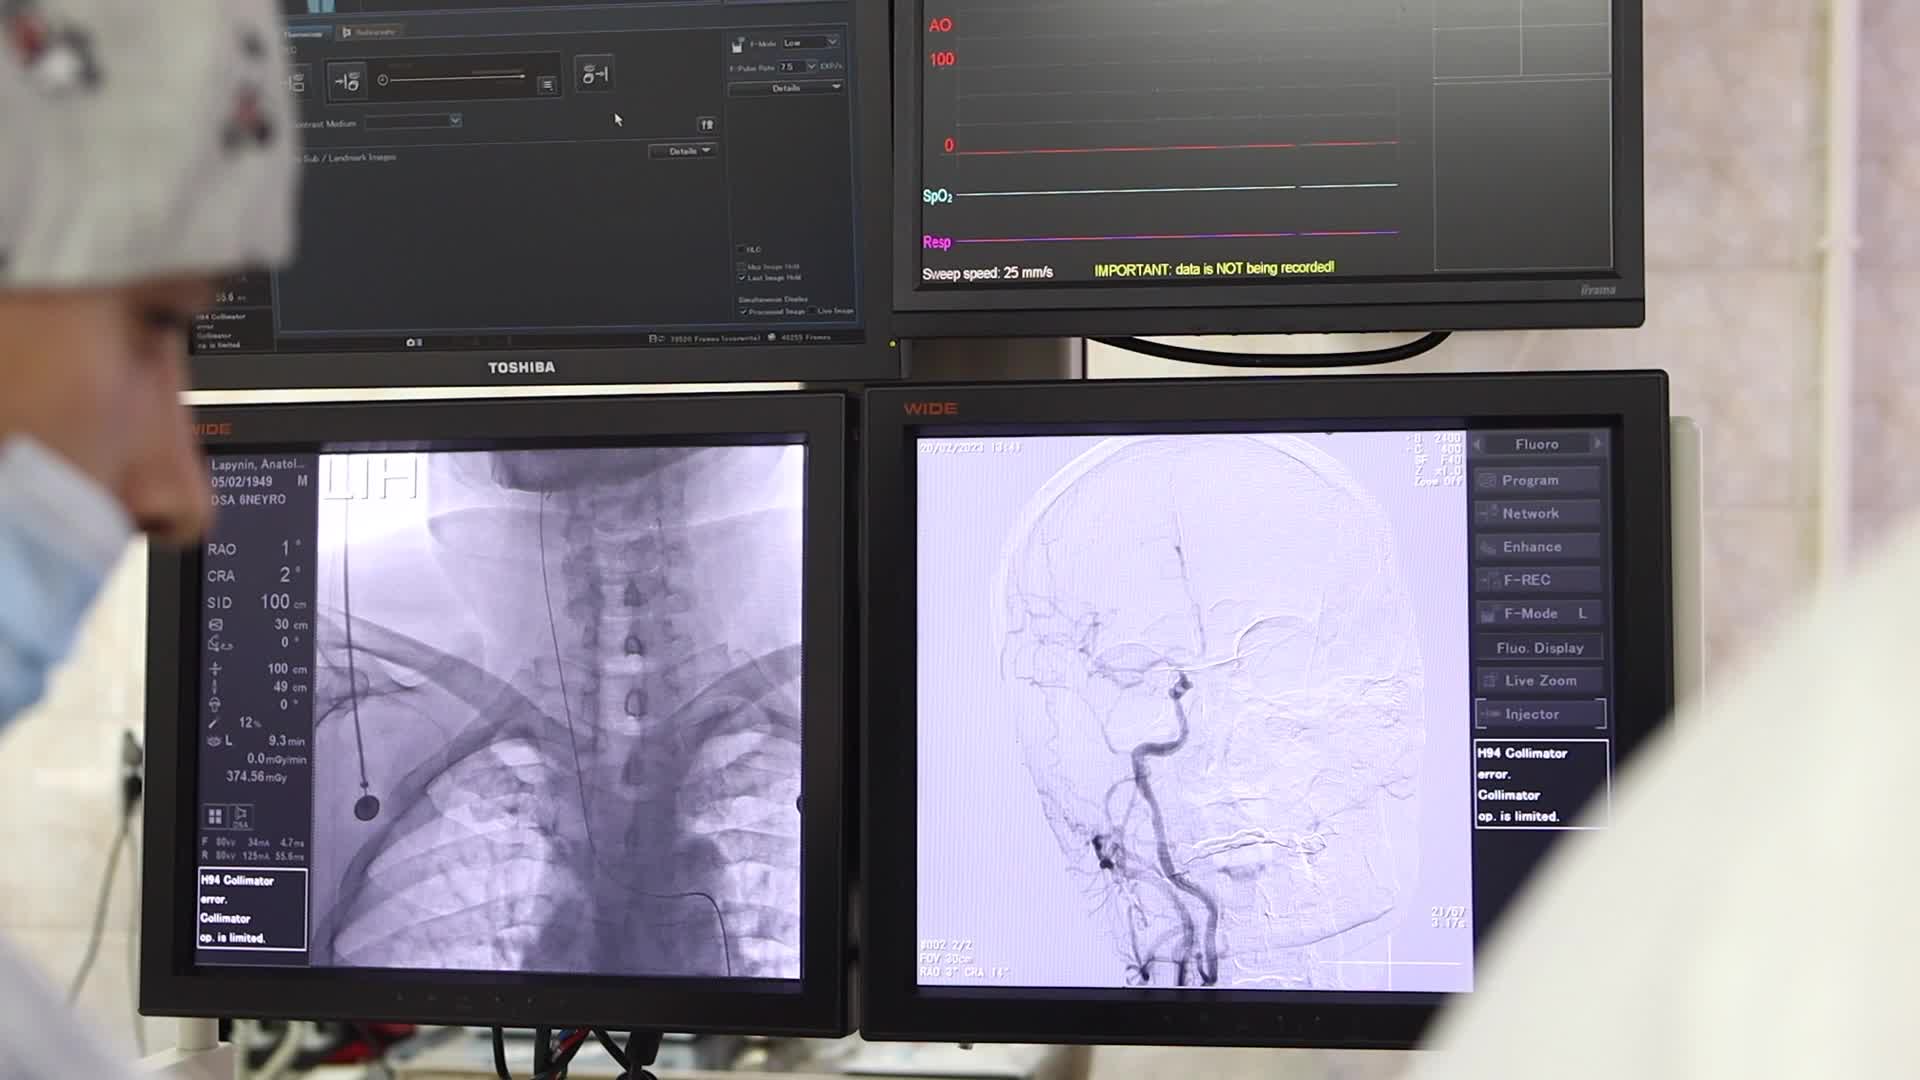Click the H94 Collimator error box on left monitor
The height and width of the screenshot is (1080, 1920).
coord(252,909)
